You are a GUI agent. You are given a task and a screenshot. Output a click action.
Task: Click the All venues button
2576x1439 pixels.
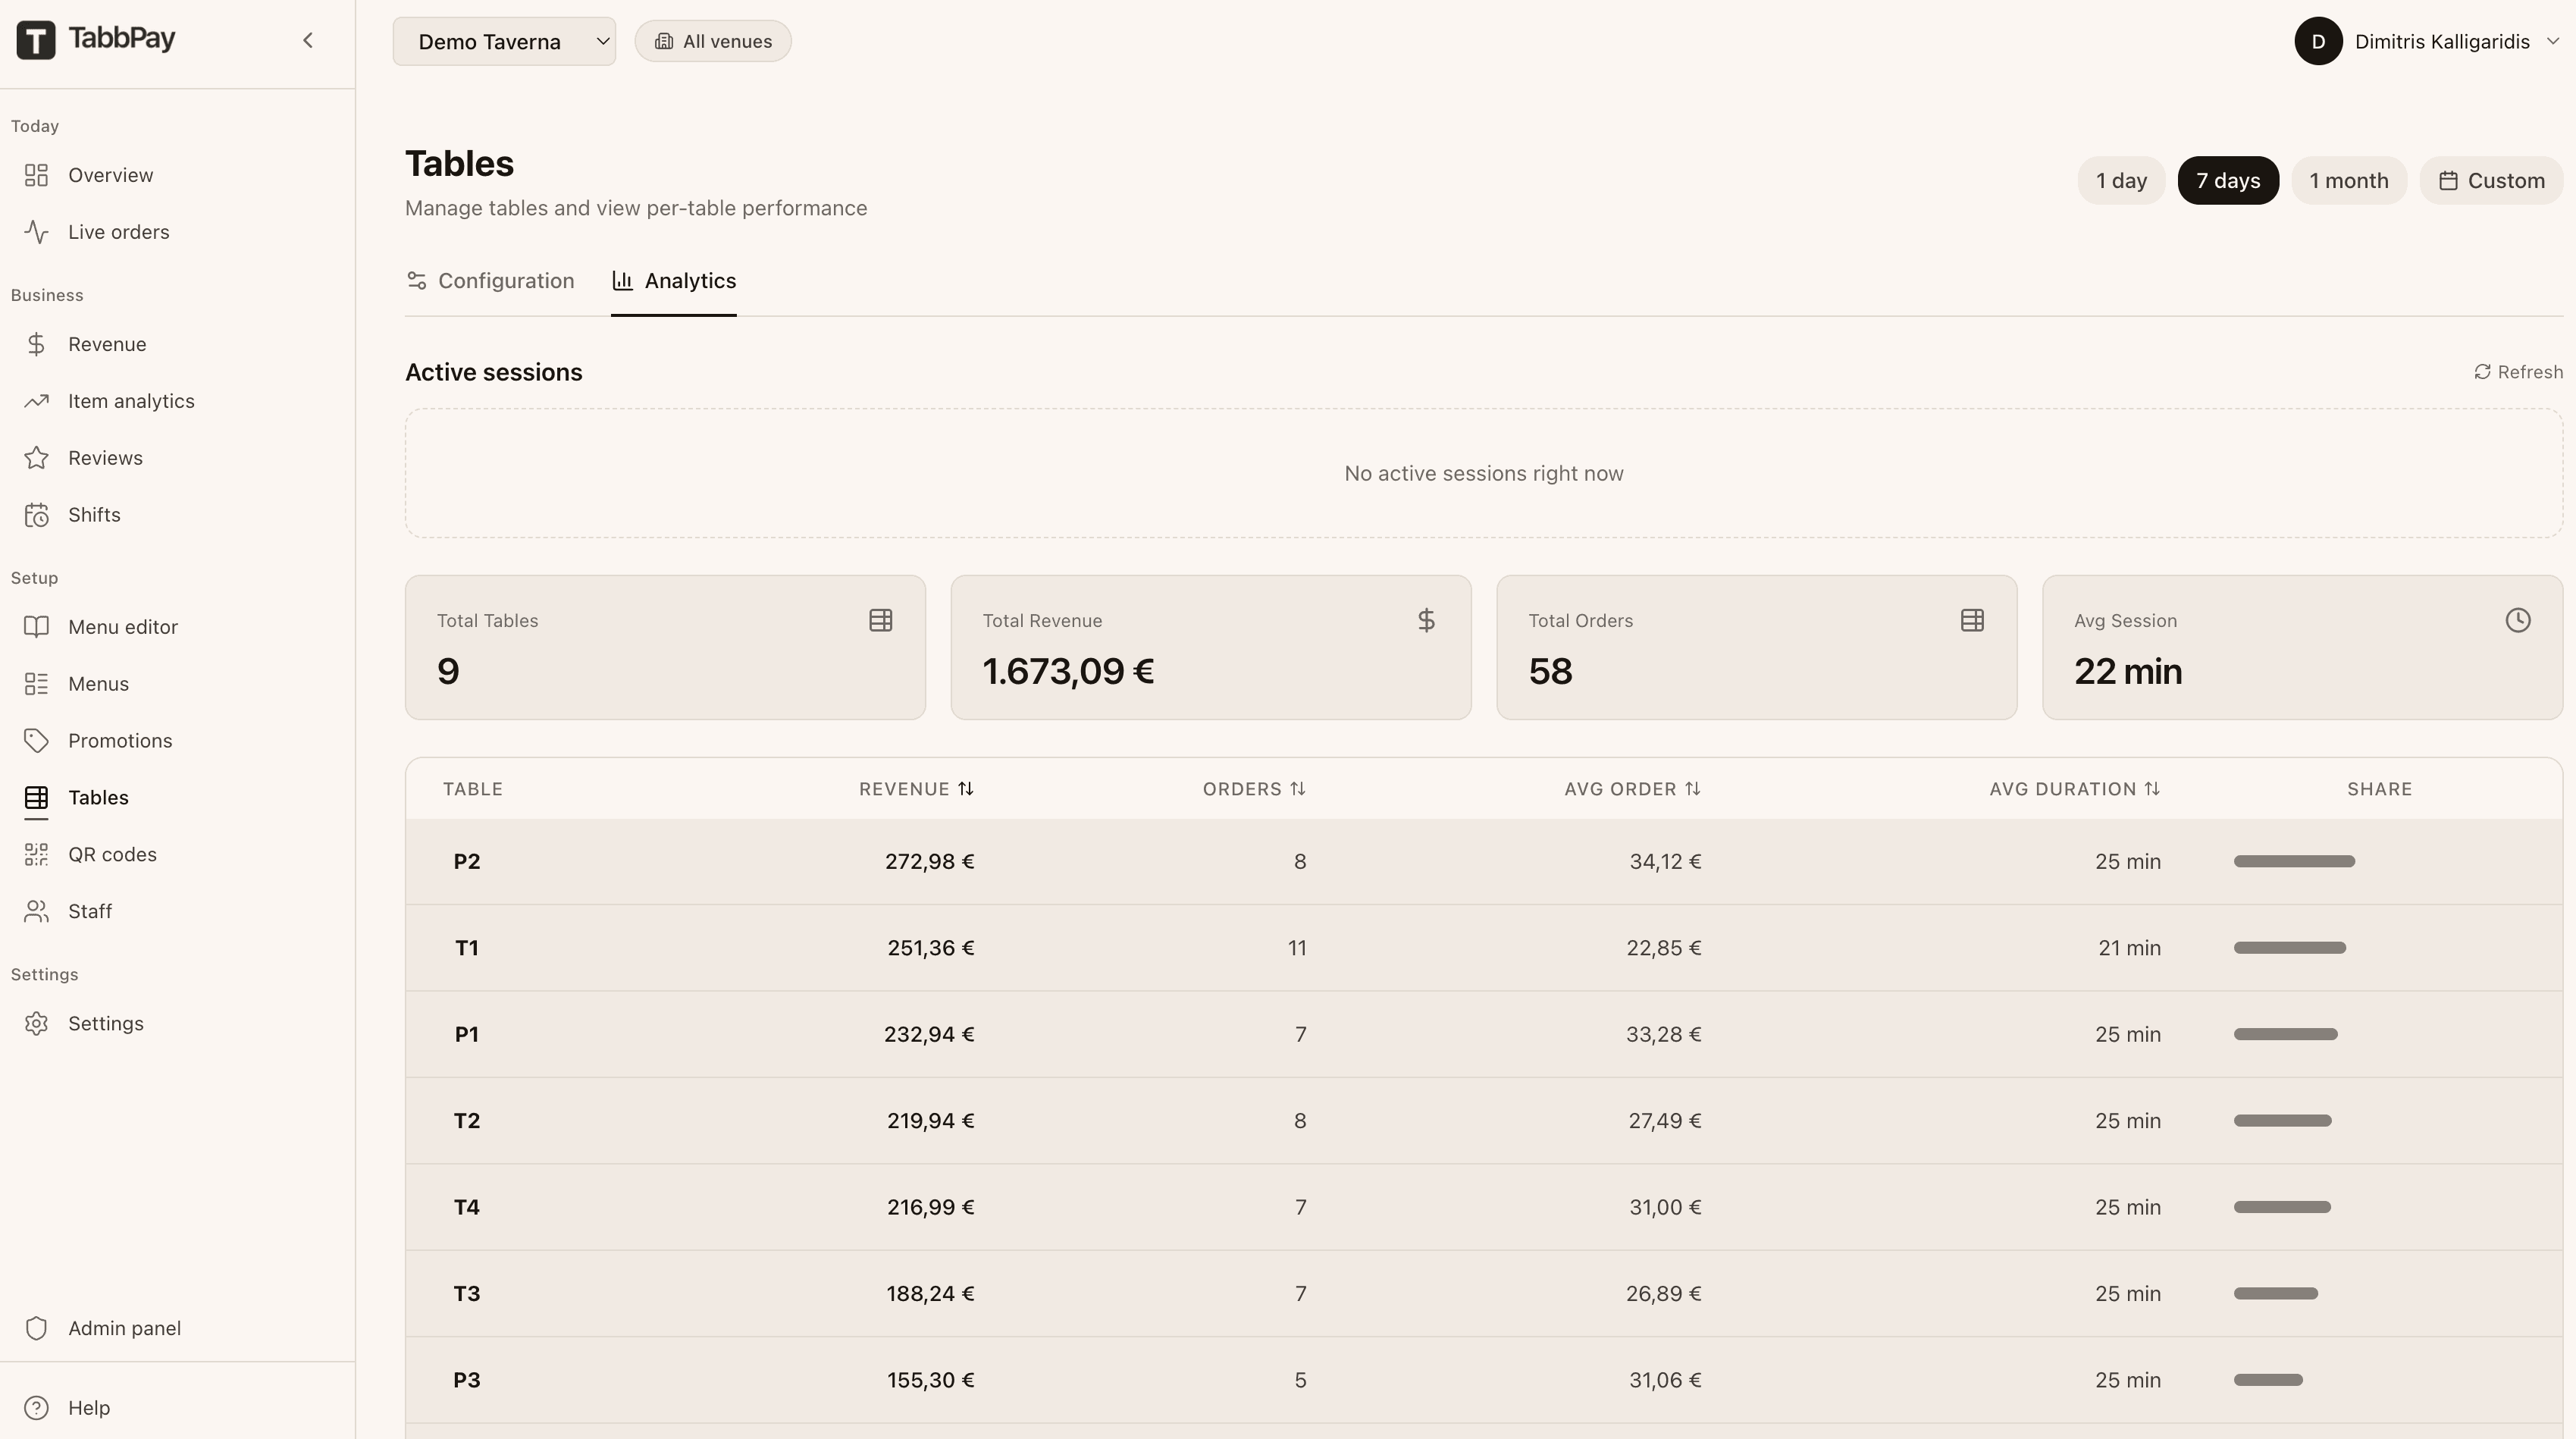click(x=713, y=41)
